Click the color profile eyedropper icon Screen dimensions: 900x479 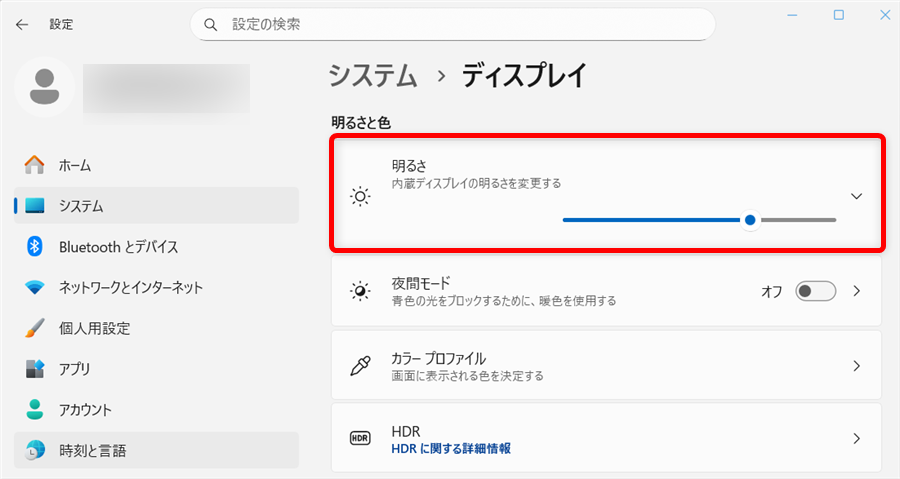[x=360, y=365]
